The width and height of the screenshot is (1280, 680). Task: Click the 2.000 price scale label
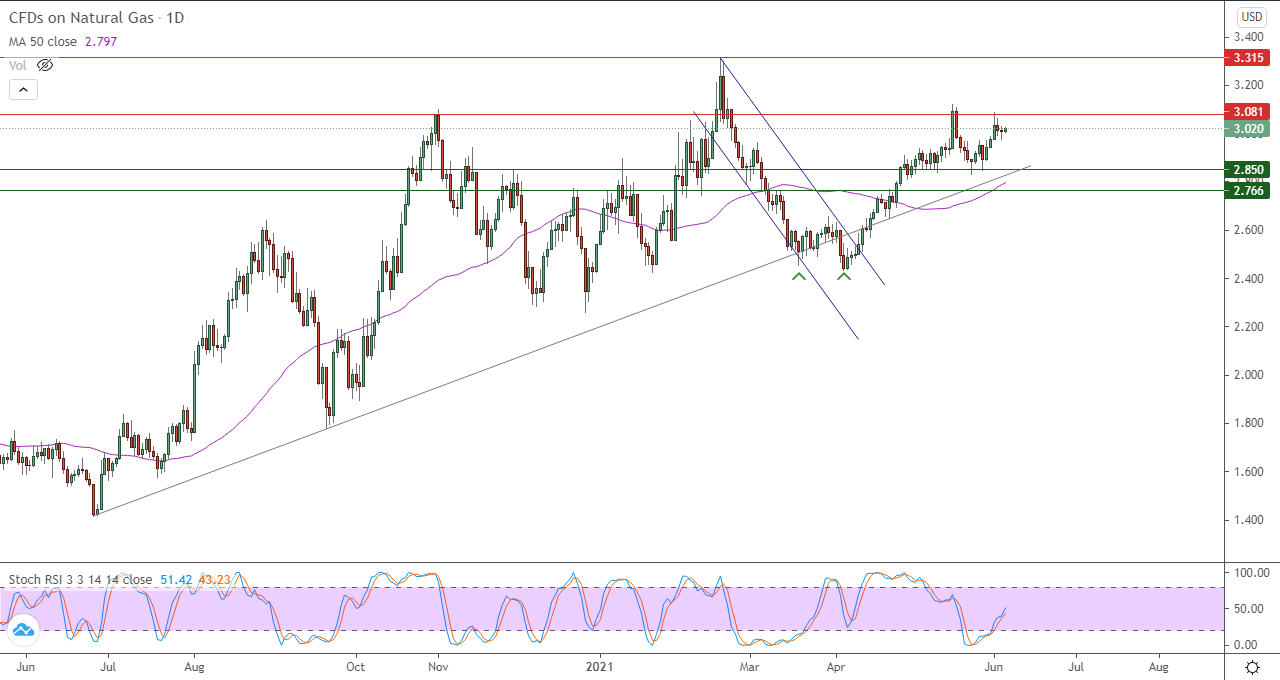tap(1248, 375)
